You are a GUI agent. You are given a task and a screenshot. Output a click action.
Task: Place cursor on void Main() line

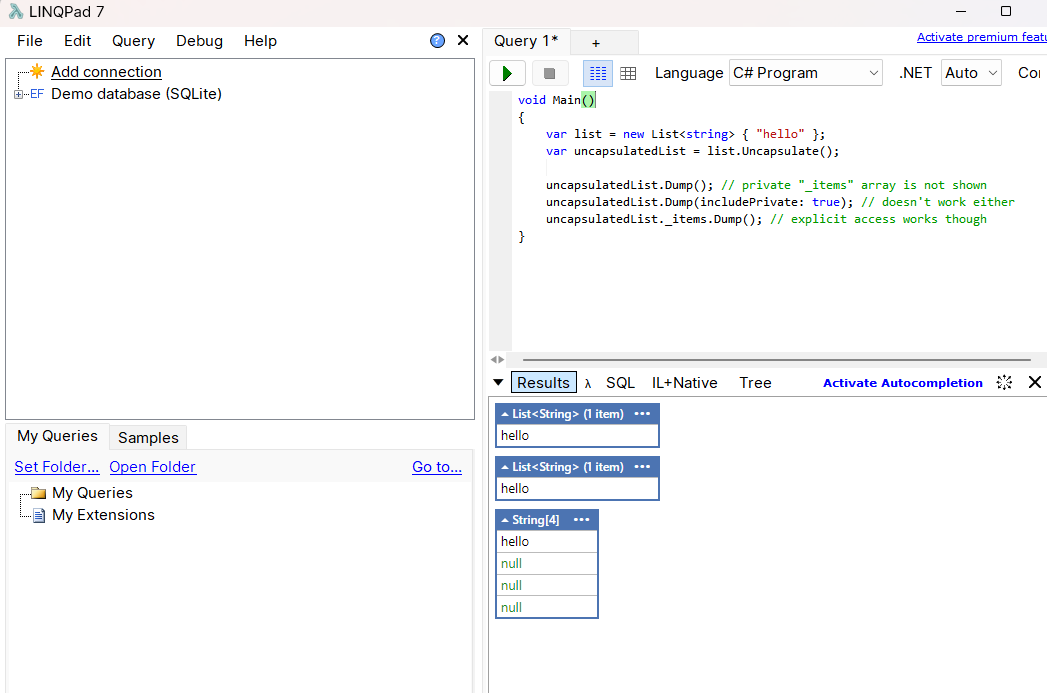(556, 100)
